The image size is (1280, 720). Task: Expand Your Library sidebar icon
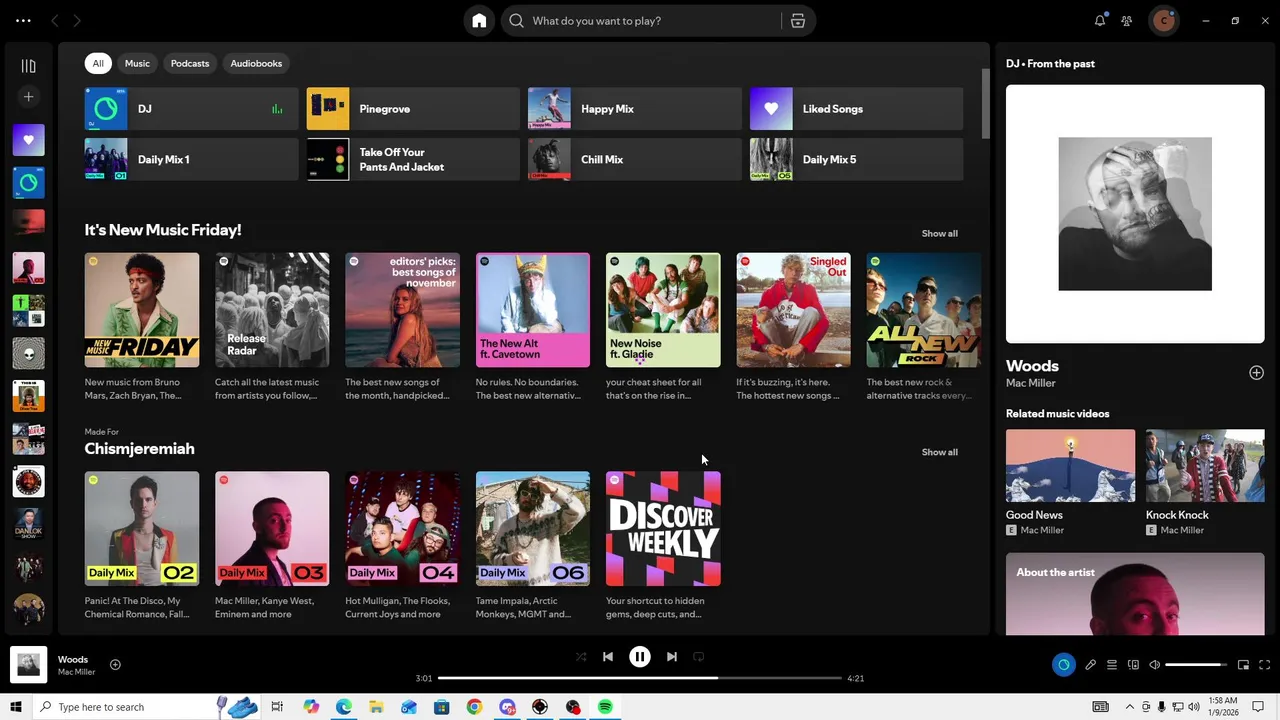pyautogui.click(x=28, y=66)
